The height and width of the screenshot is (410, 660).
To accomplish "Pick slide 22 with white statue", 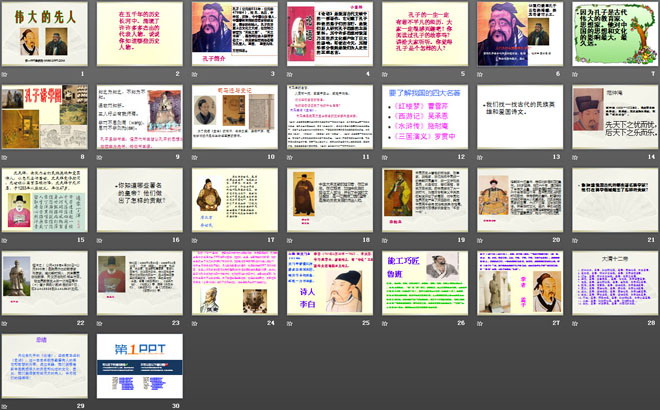I will tap(45, 283).
